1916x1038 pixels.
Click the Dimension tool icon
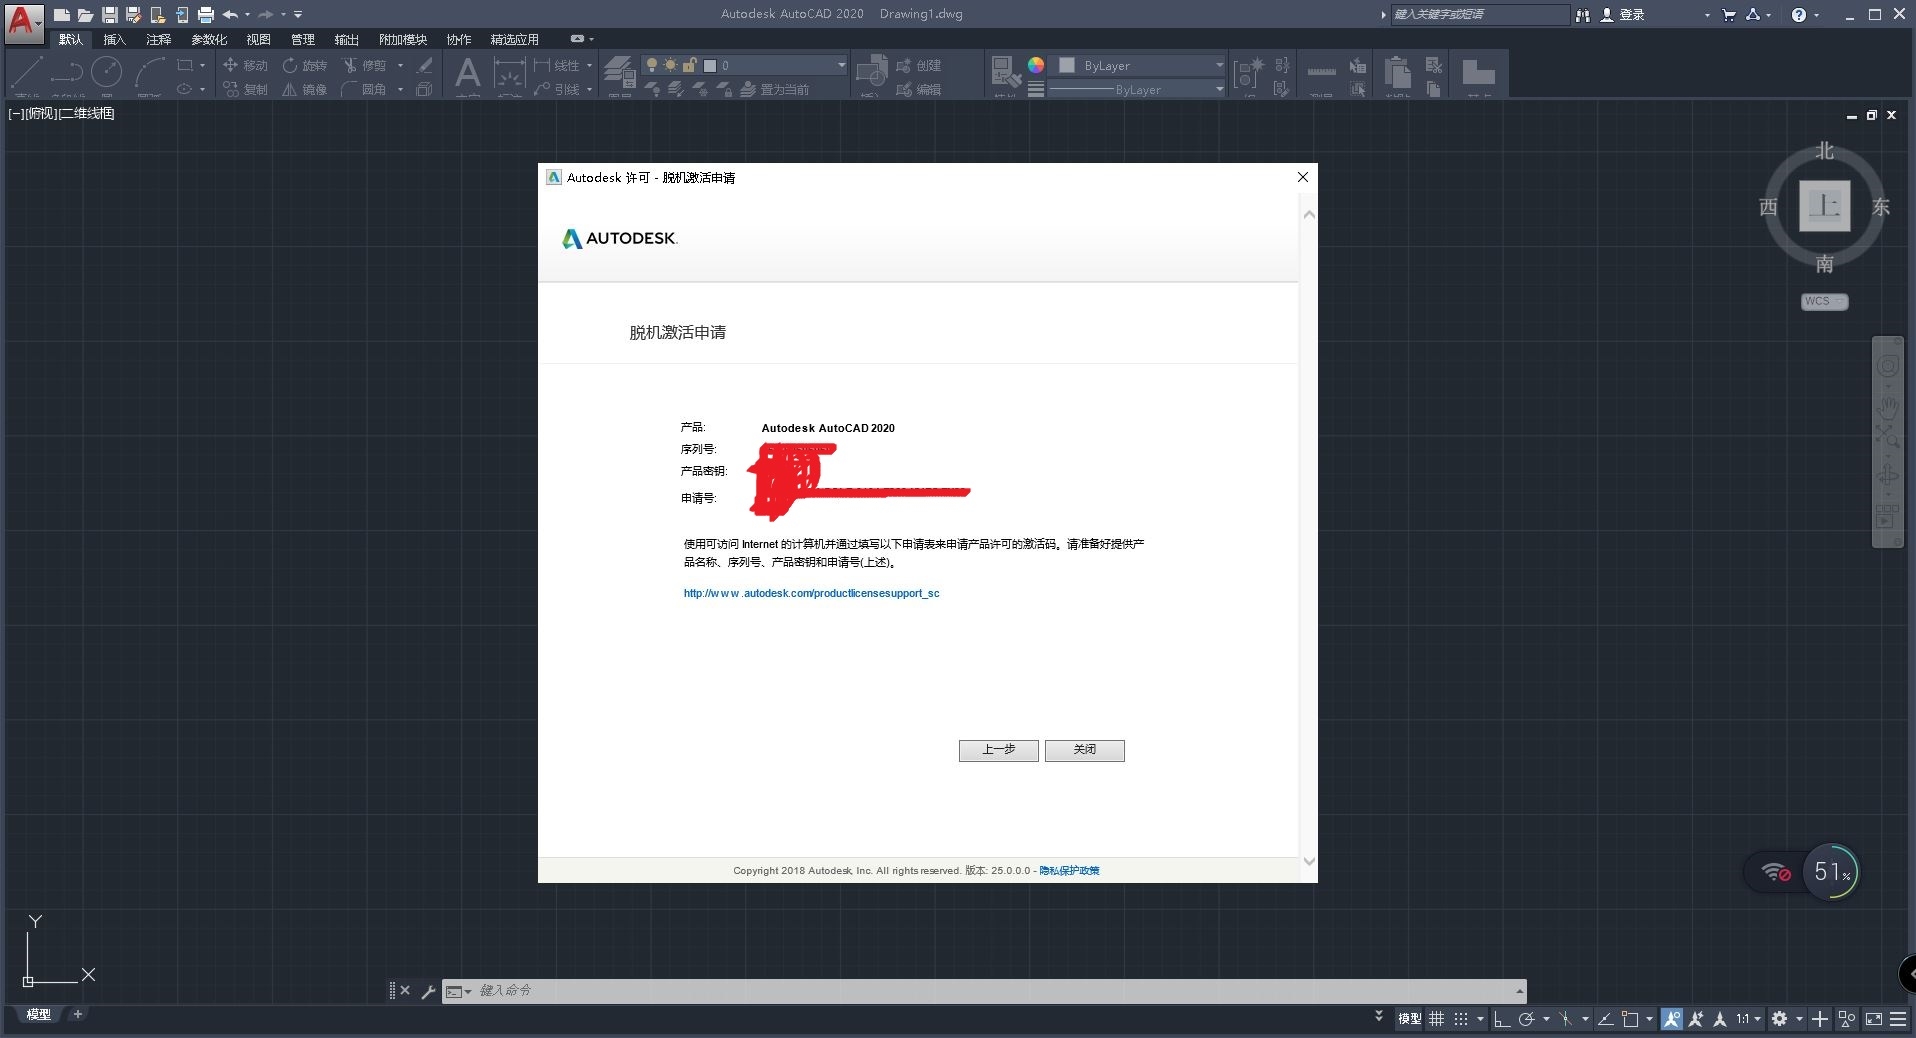pos(509,72)
